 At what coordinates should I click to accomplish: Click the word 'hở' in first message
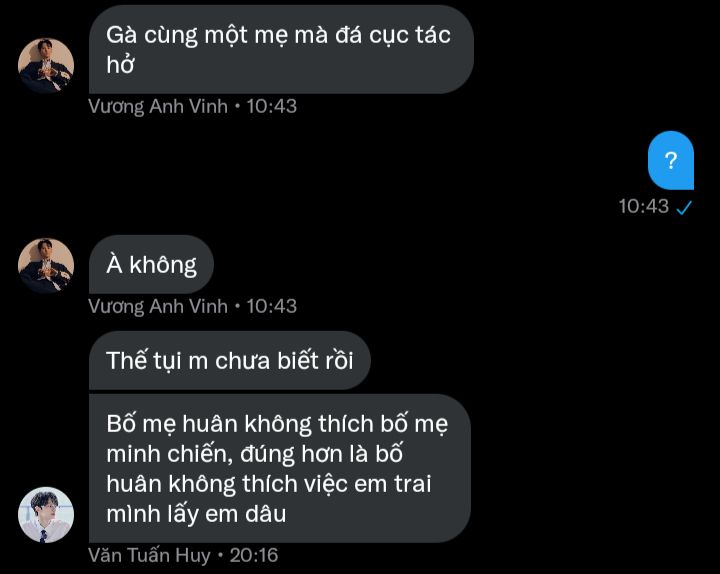(120, 64)
